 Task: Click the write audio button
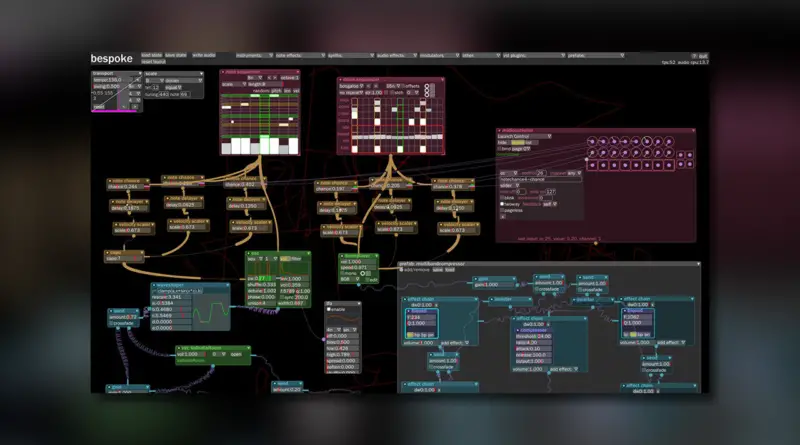point(203,55)
